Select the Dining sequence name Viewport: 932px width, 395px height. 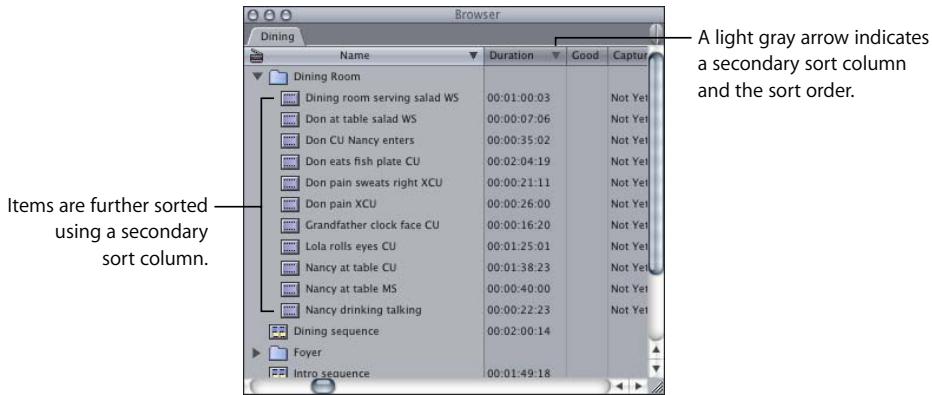(336, 331)
